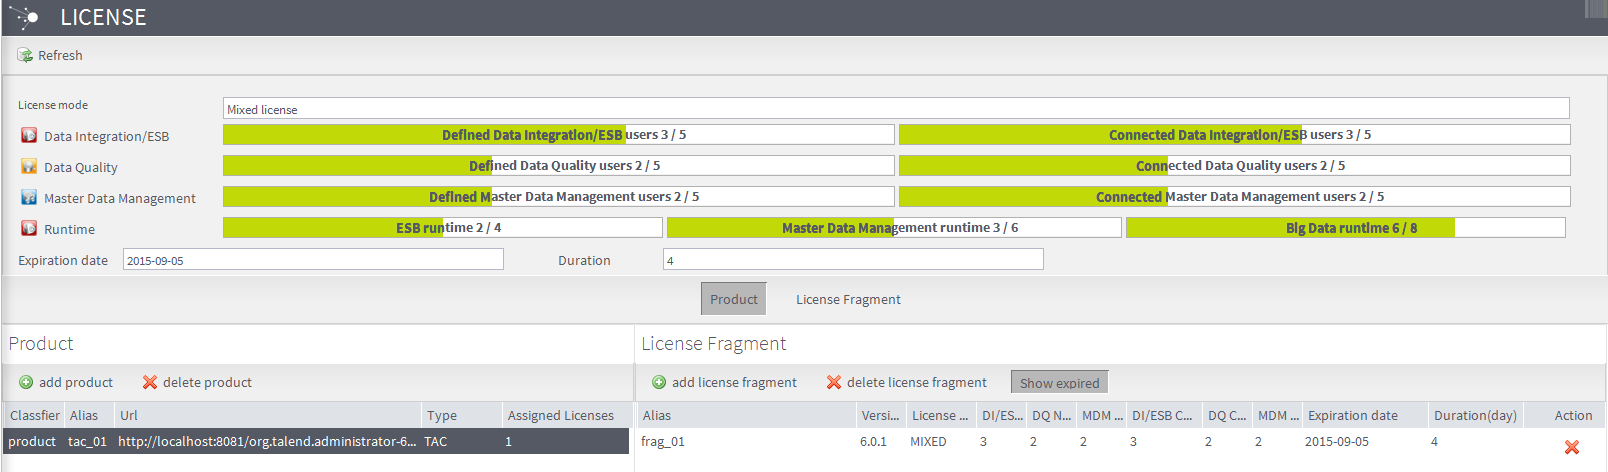The width and height of the screenshot is (1608, 472).
Task: Sort by Assigned Licenses column header
Action: (560, 415)
